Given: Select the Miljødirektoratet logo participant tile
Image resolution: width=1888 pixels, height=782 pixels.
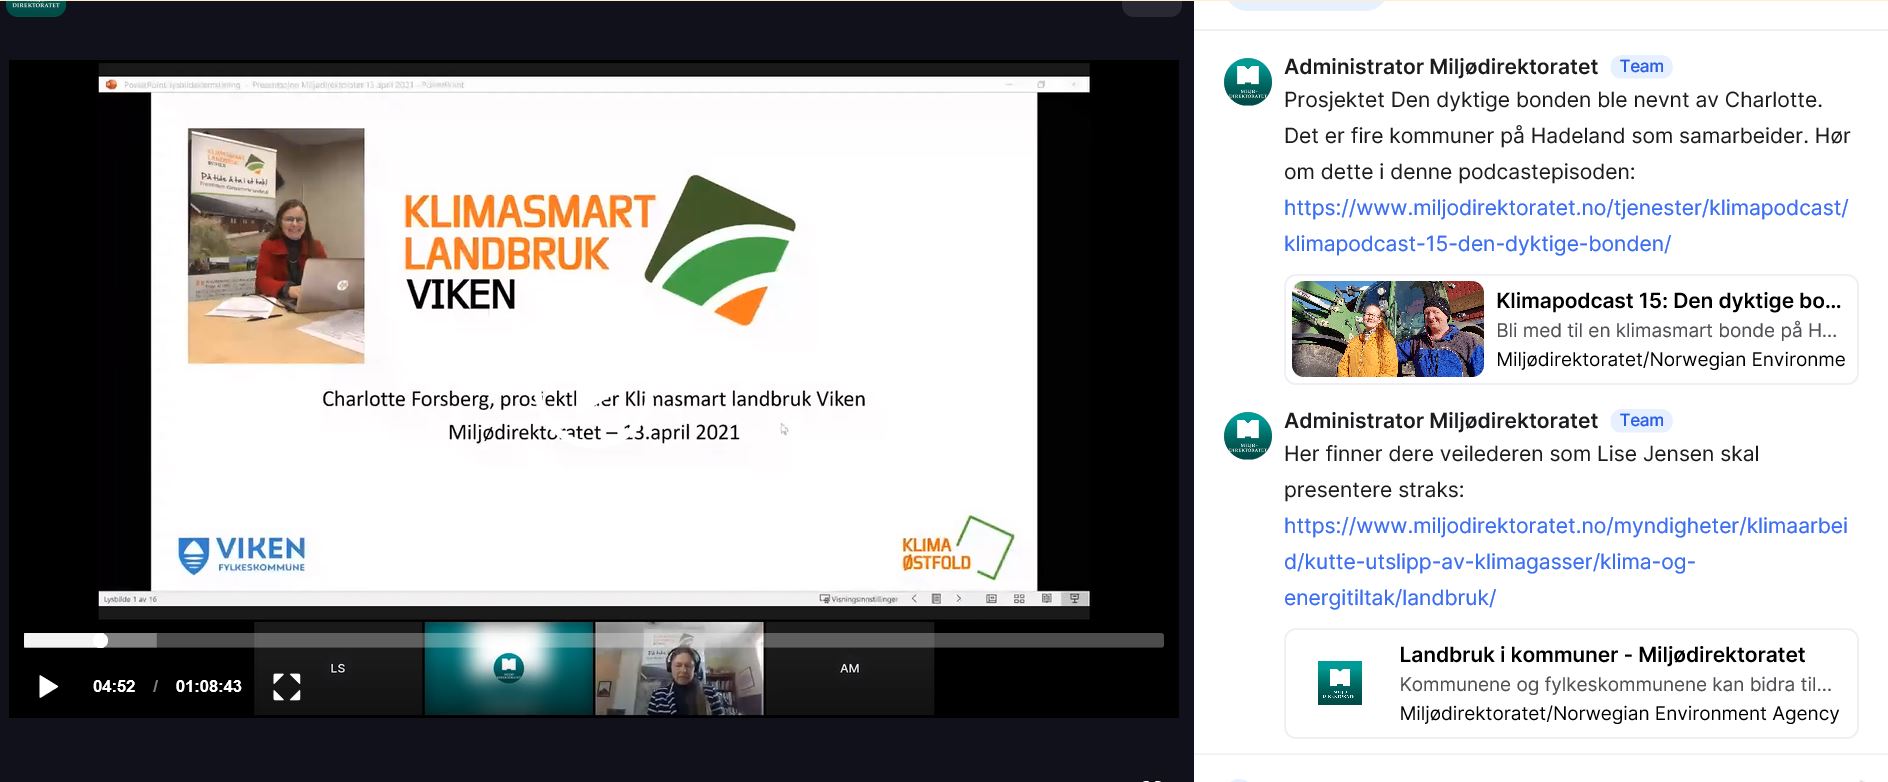Looking at the screenshot, I should coord(509,668).
